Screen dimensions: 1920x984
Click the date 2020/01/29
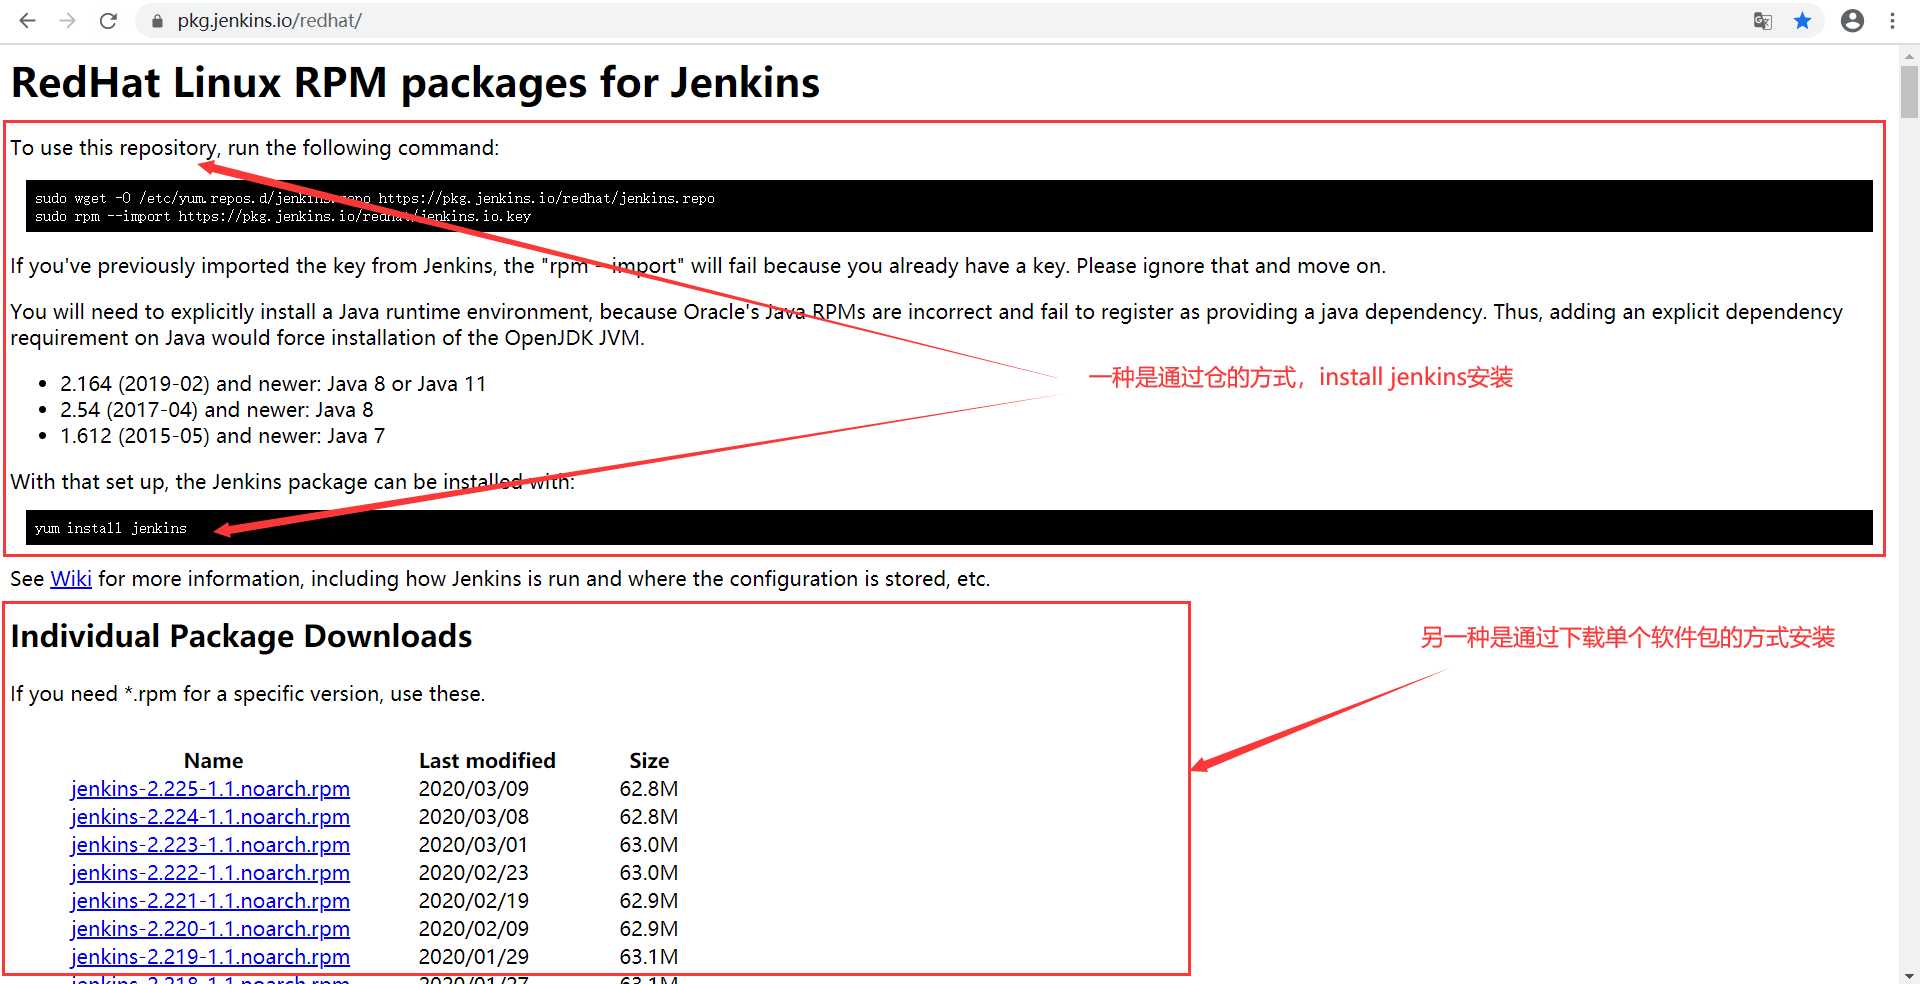click(x=474, y=957)
